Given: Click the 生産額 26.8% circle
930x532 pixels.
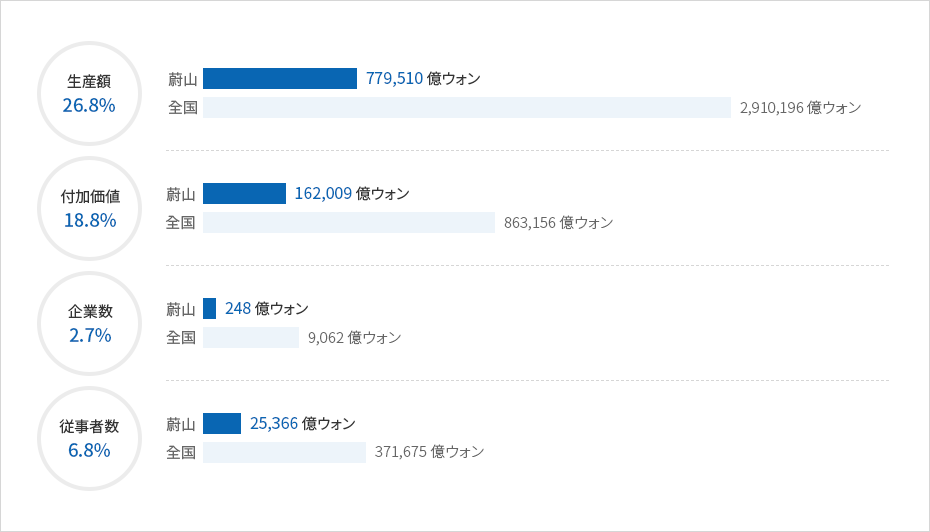Looking at the screenshot, I should point(90,93).
